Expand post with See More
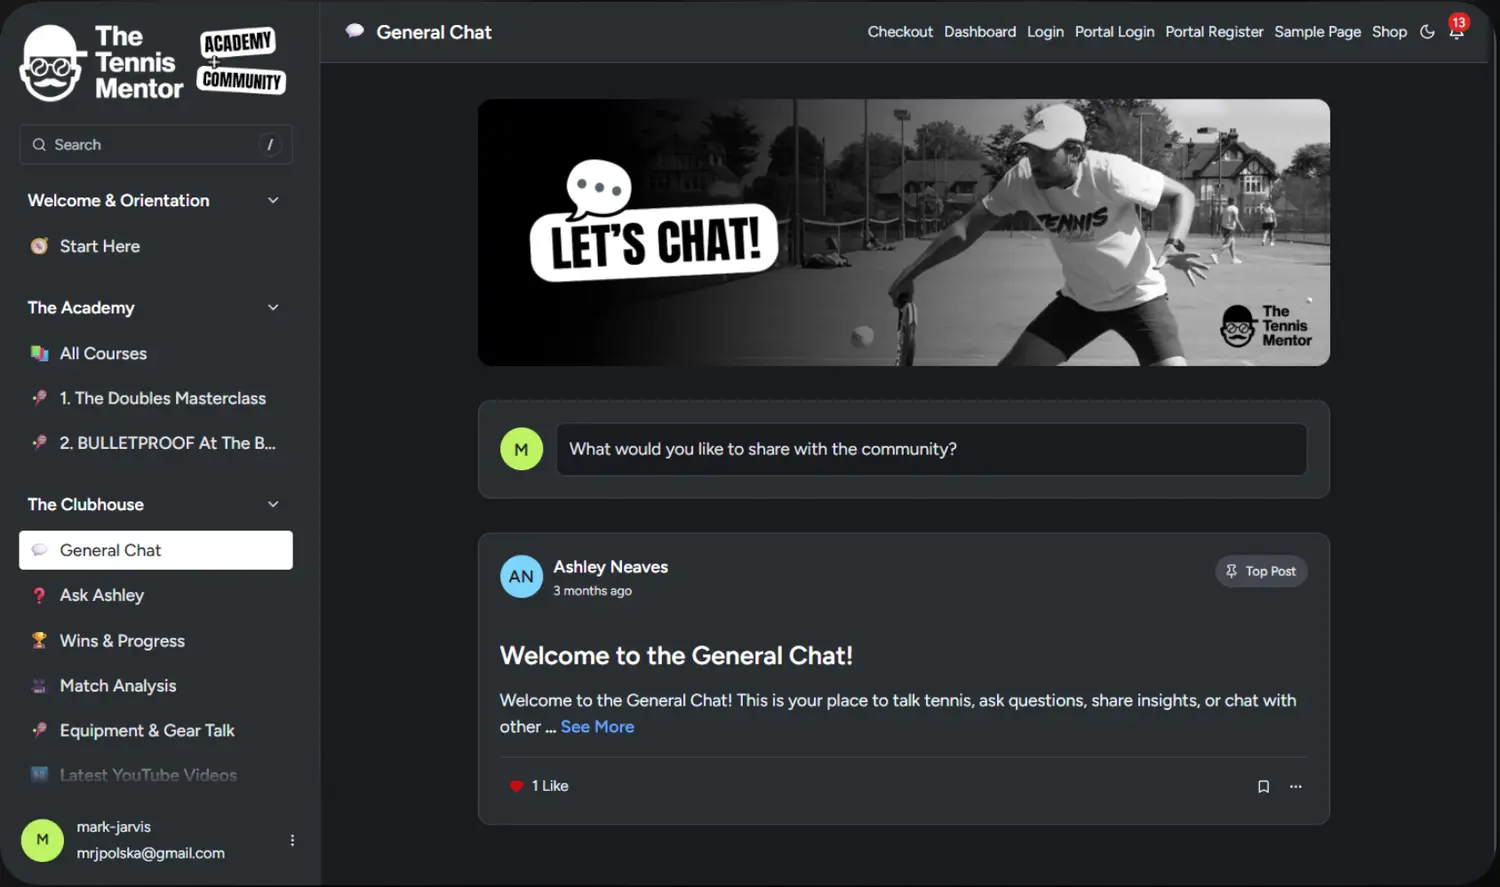The width and height of the screenshot is (1500, 887). 597,727
